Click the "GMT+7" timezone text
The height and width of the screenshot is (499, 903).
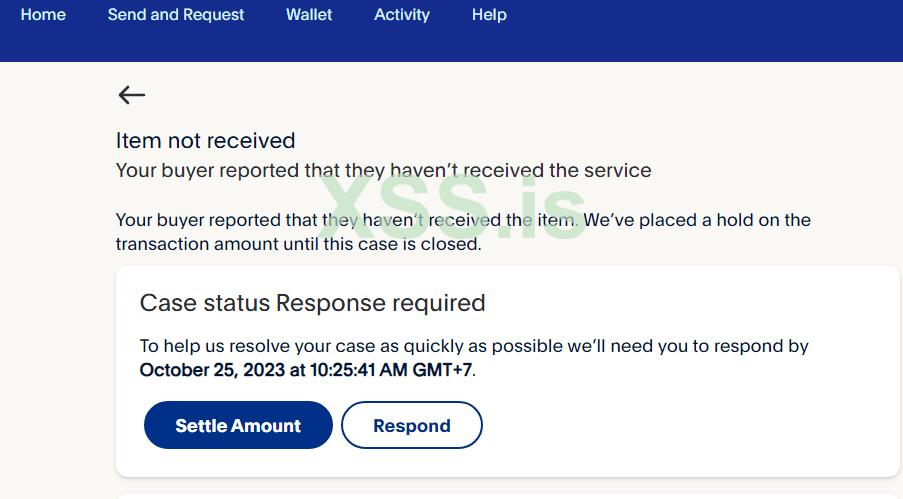[441, 371]
